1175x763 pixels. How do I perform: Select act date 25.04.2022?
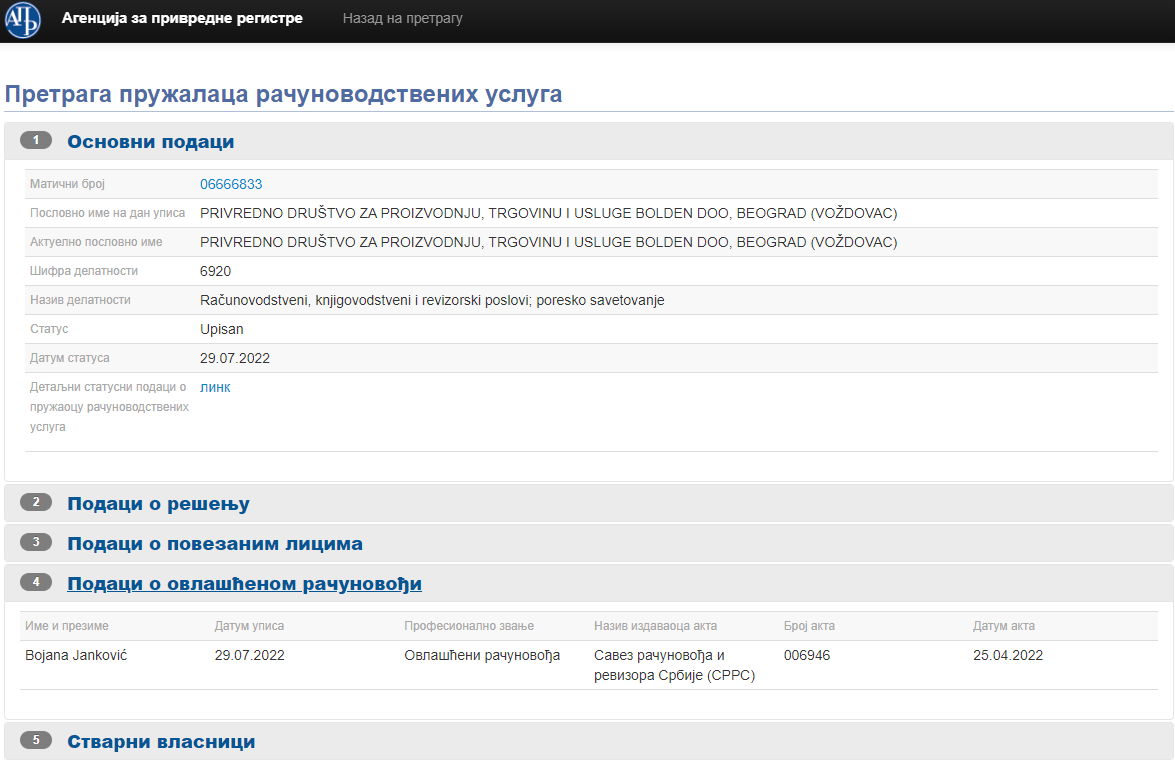point(1008,656)
